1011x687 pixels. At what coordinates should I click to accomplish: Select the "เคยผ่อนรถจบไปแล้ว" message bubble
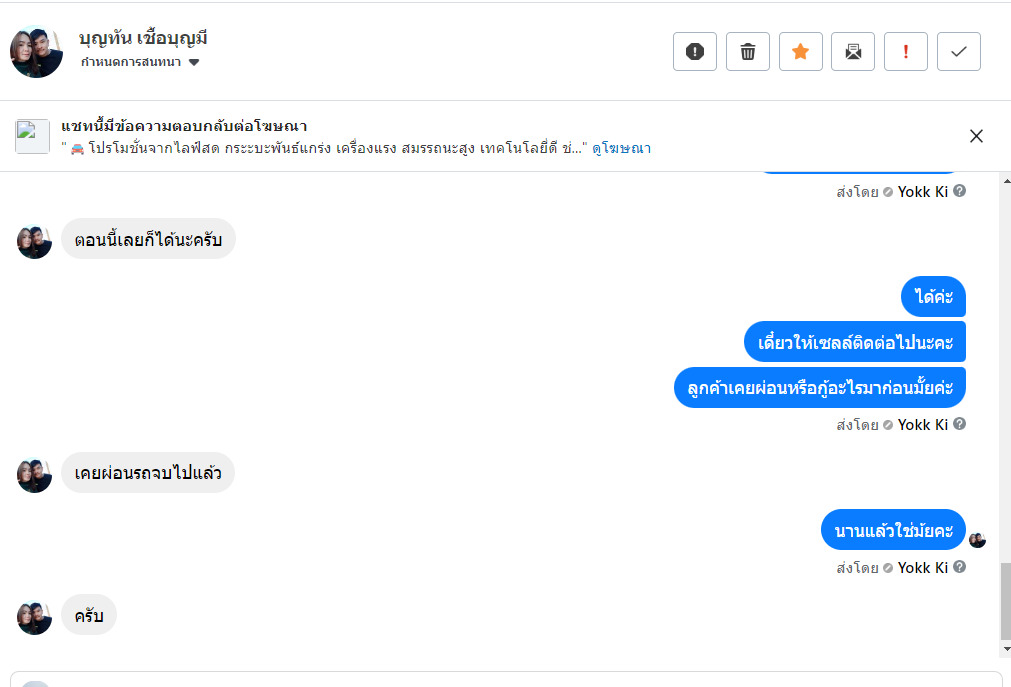coord(148,473)
